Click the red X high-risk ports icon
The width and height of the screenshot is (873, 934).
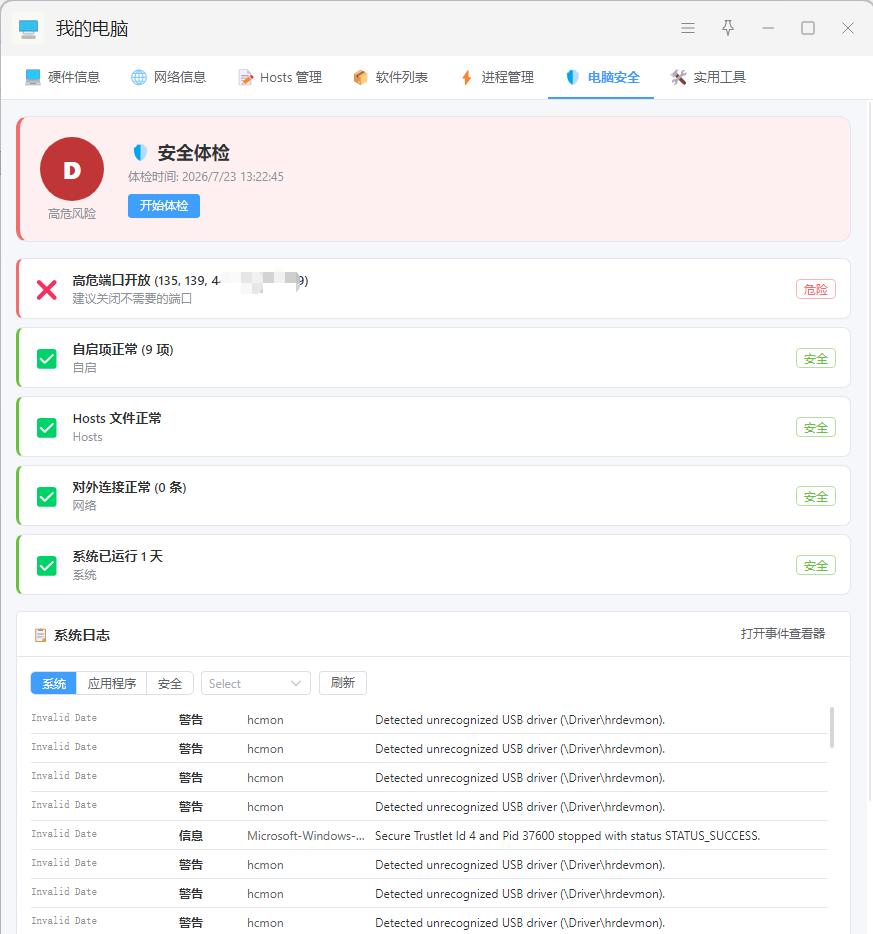point(46,290)
